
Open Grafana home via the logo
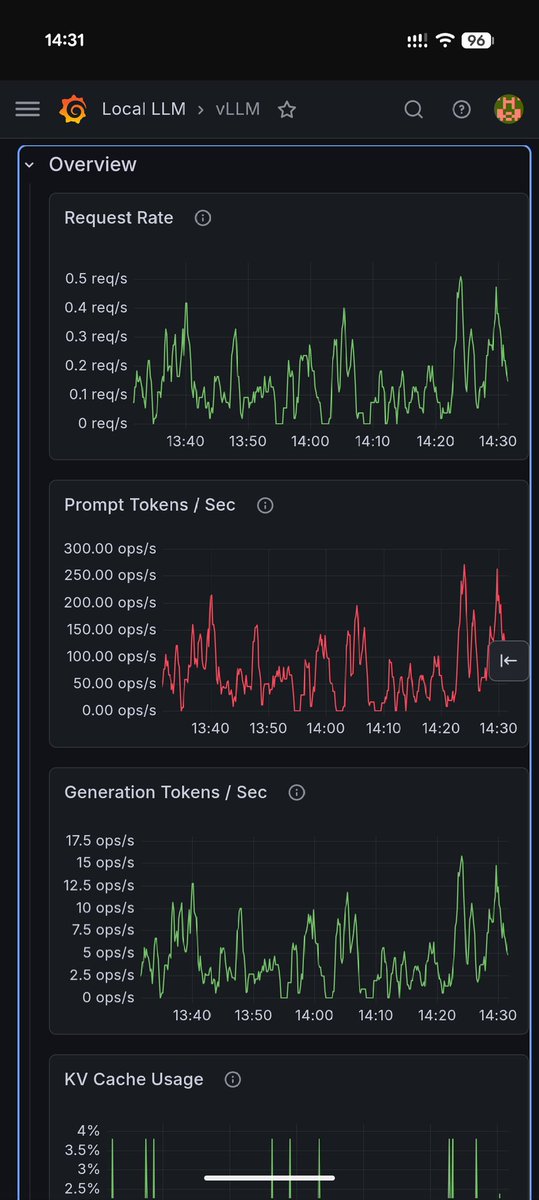coord(72,109)
